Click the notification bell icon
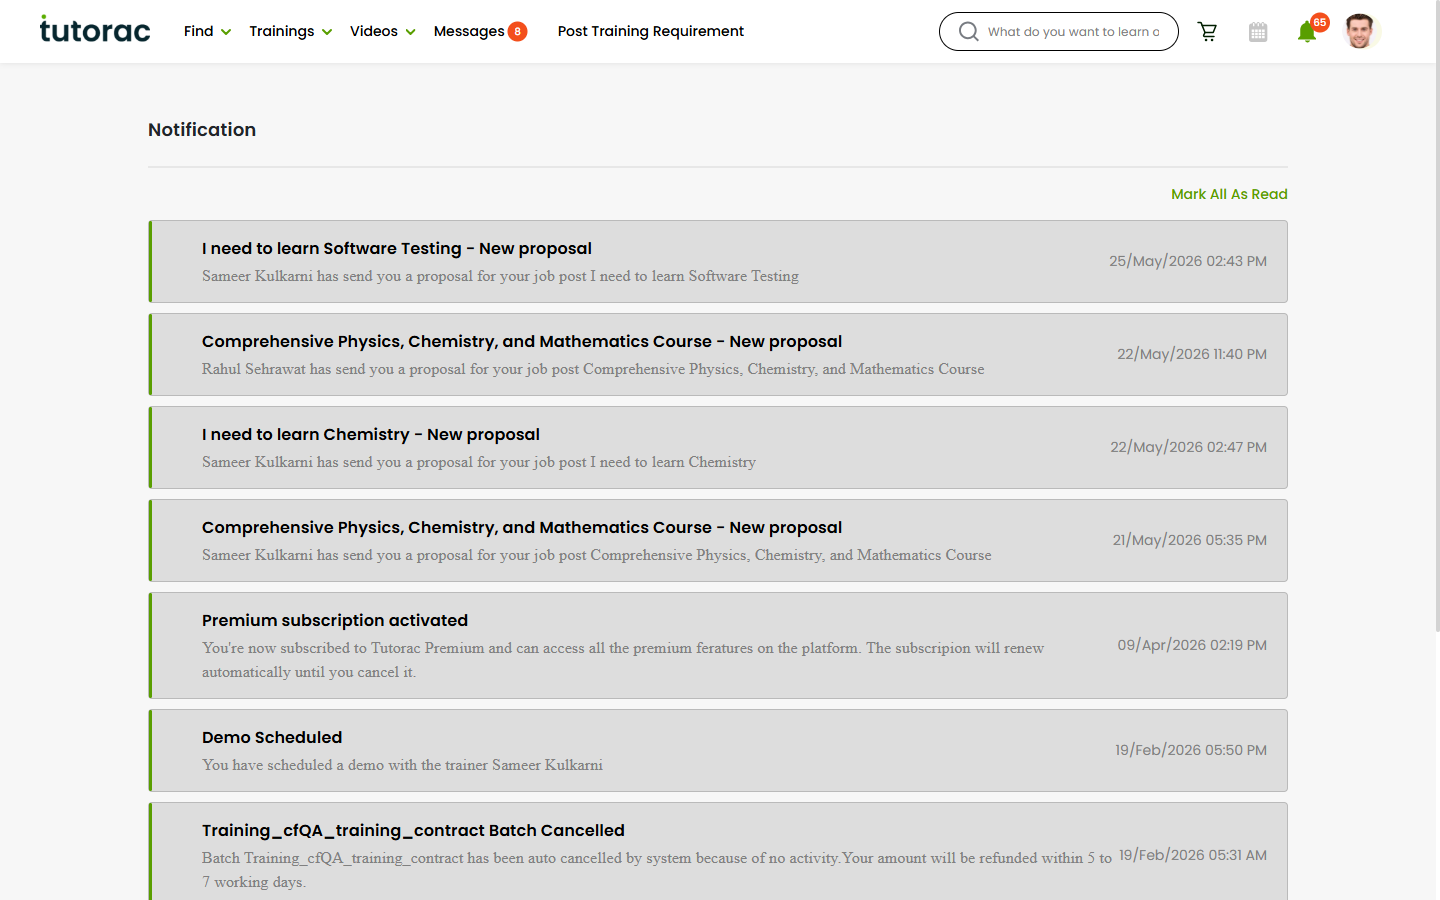This screenshot has width=1440, height=900. point(1306,32)
